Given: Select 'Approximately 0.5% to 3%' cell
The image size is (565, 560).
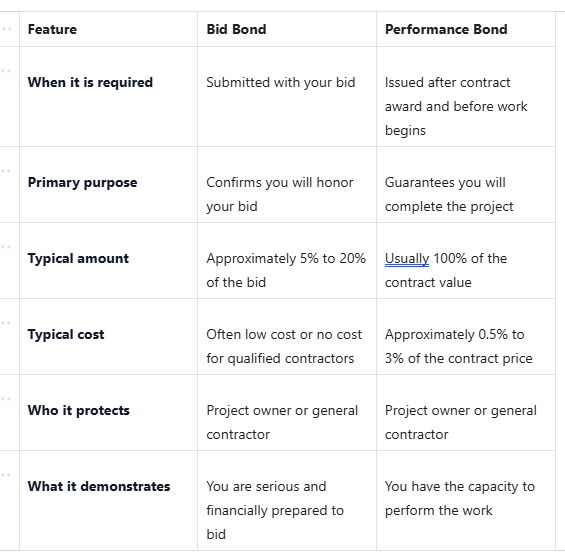Looking at the screenshot, I should click(466, 337).
